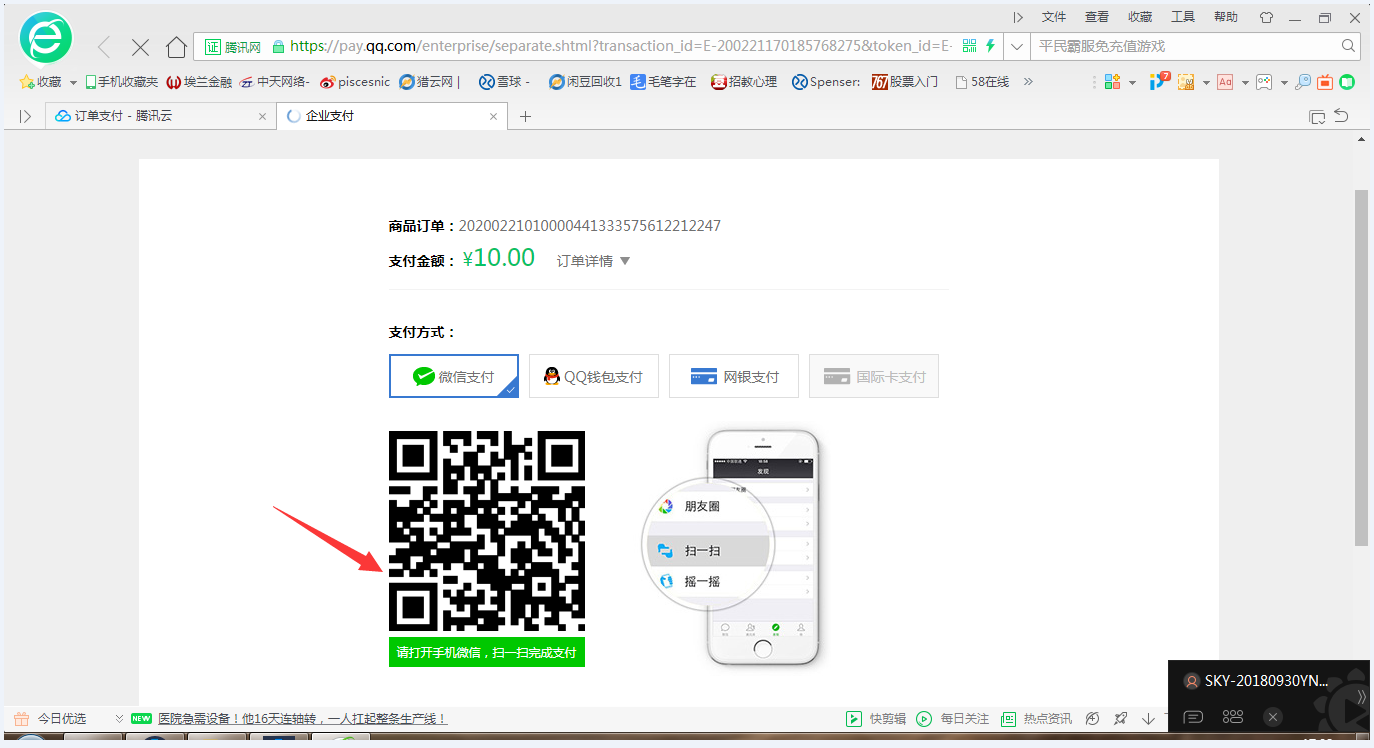This screenshot has height=748, width=1374.
Task: Click the orange TV extension icon
Action: (x=1325, y=82)
